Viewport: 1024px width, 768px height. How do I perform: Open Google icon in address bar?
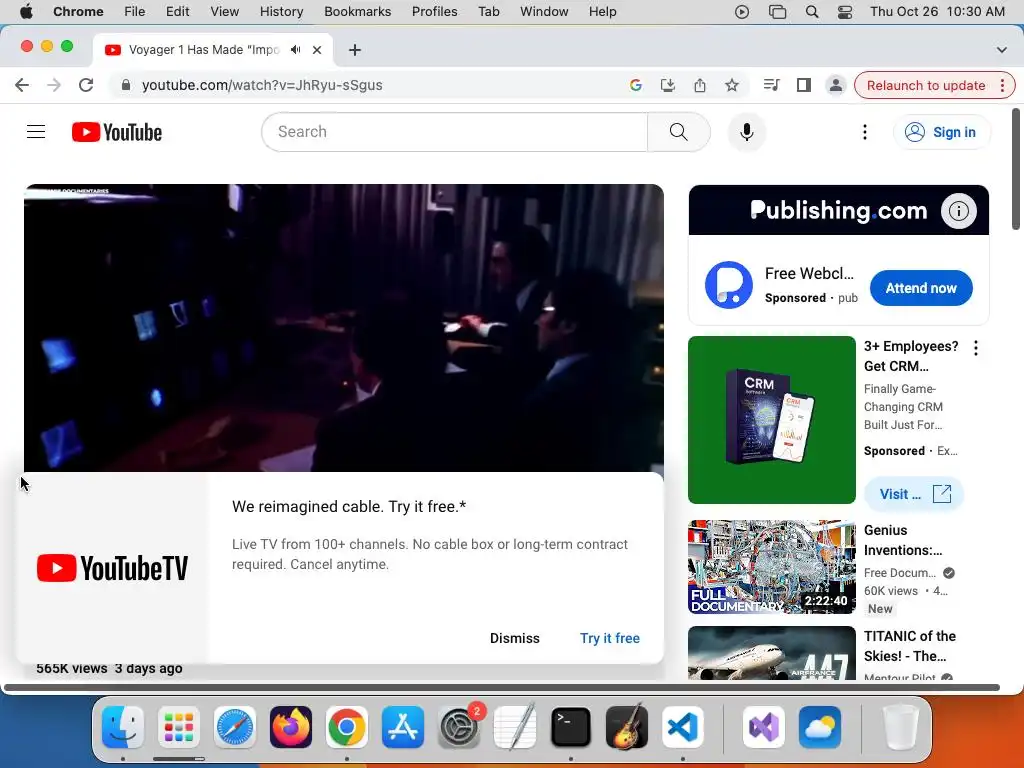635,85
